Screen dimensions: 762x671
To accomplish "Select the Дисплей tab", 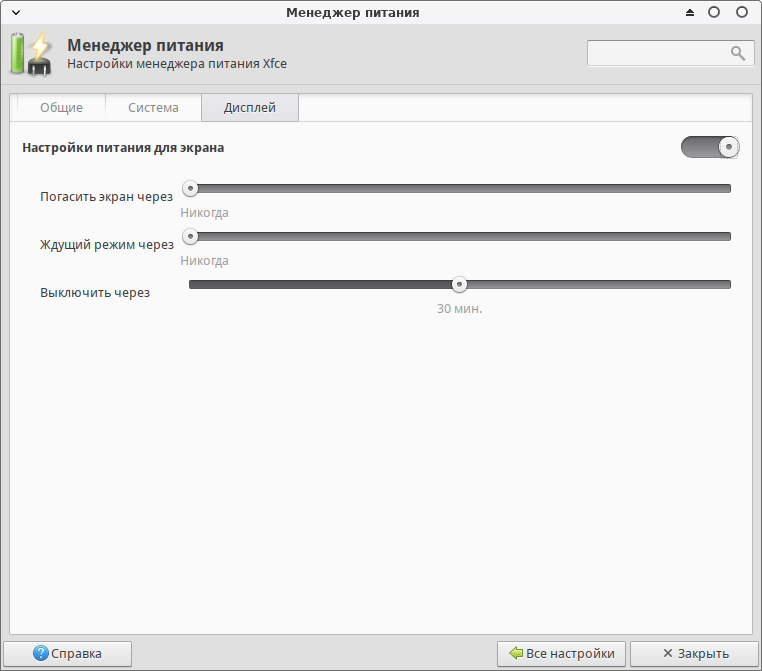I will (x=250, y=107).
